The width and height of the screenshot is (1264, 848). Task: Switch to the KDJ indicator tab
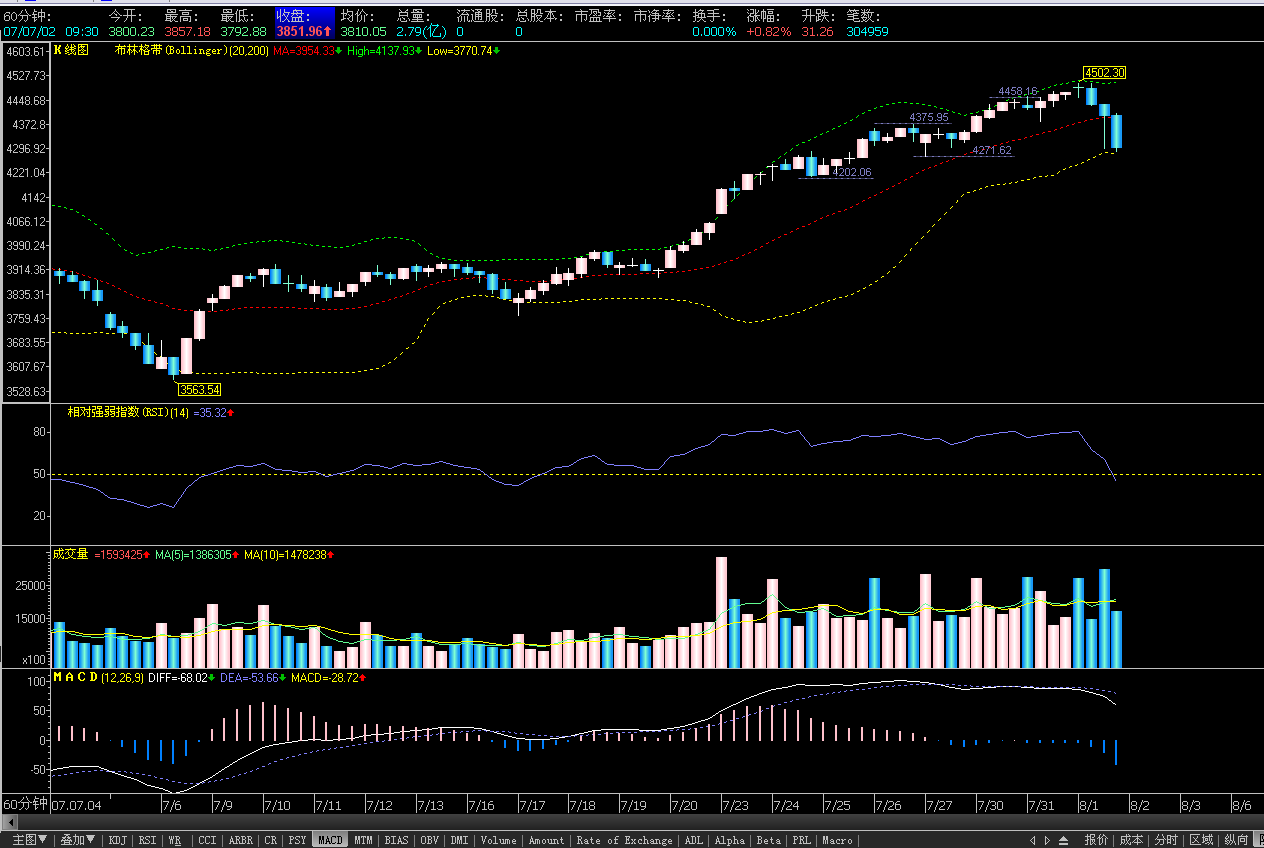pyautogui.click(x=118, y=841)
